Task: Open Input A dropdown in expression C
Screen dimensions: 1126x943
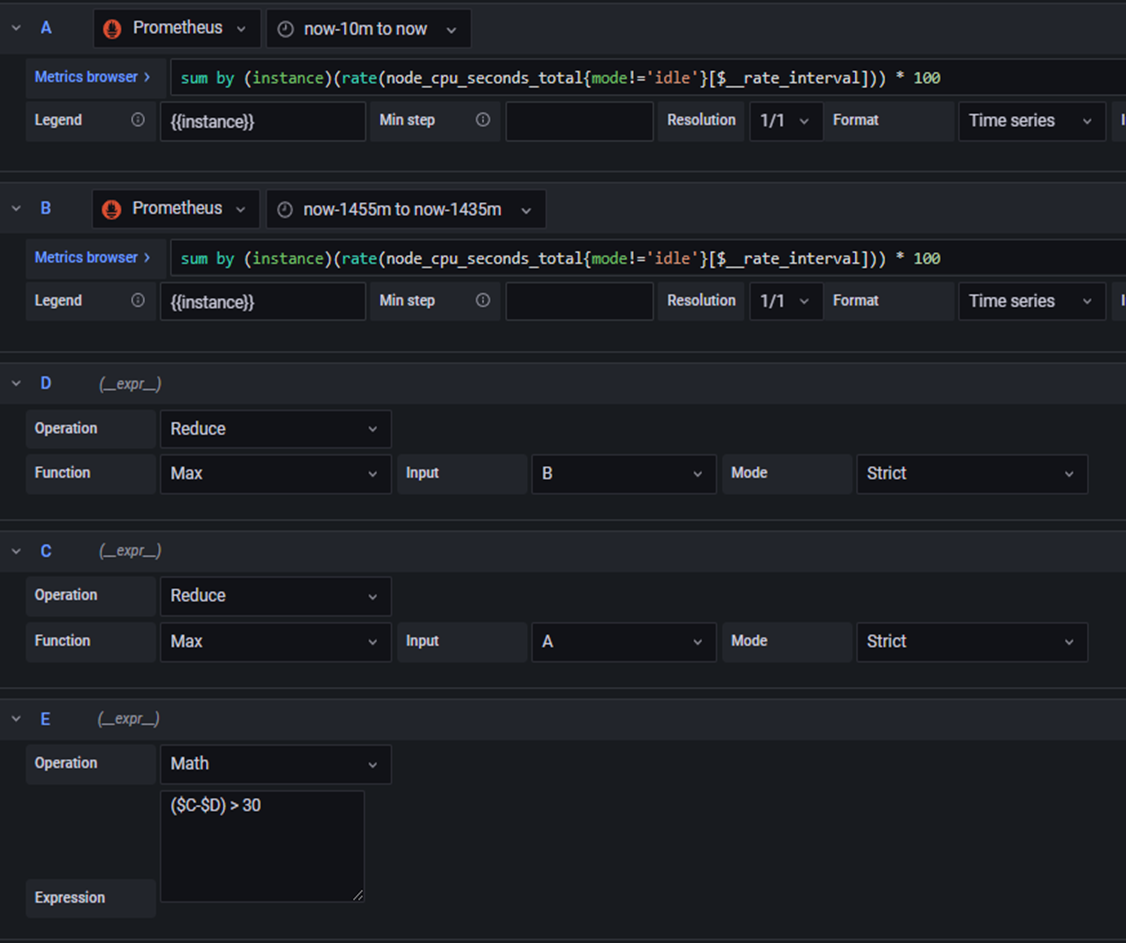Action: [x=624, y=641]
